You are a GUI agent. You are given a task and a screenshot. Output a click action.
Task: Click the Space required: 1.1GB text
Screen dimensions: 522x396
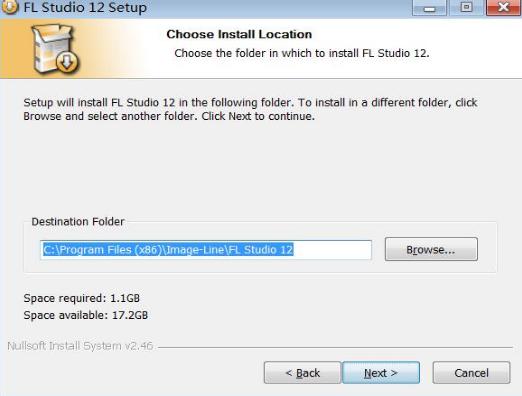[82, 298]
